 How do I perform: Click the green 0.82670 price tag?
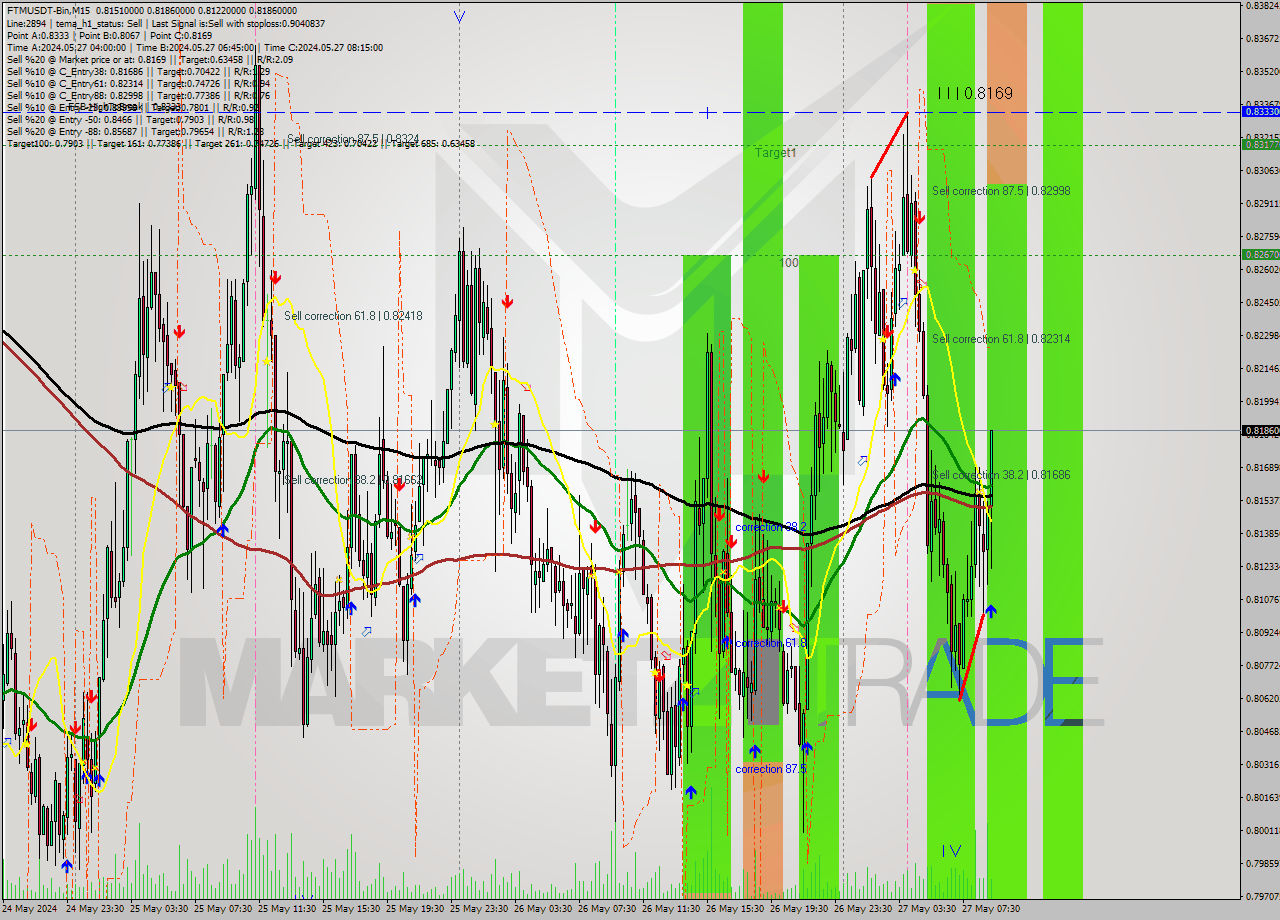(x=1260, y=255)
